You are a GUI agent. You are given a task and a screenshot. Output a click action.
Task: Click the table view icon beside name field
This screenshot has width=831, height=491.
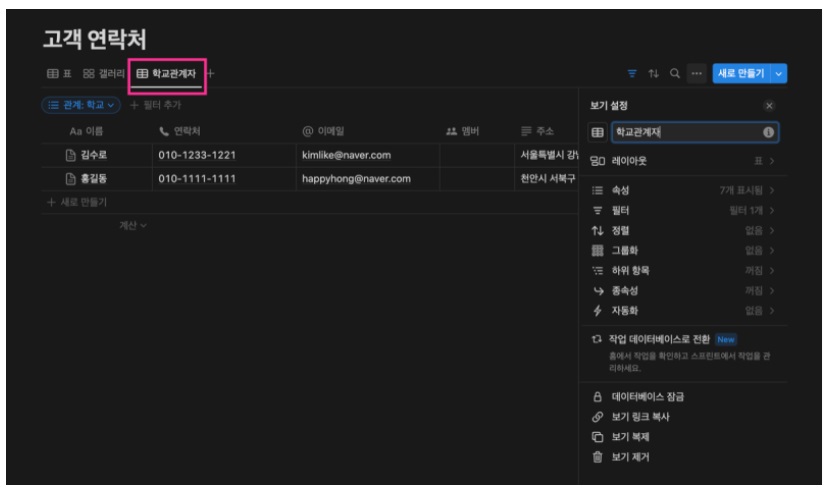pos(597,133)
